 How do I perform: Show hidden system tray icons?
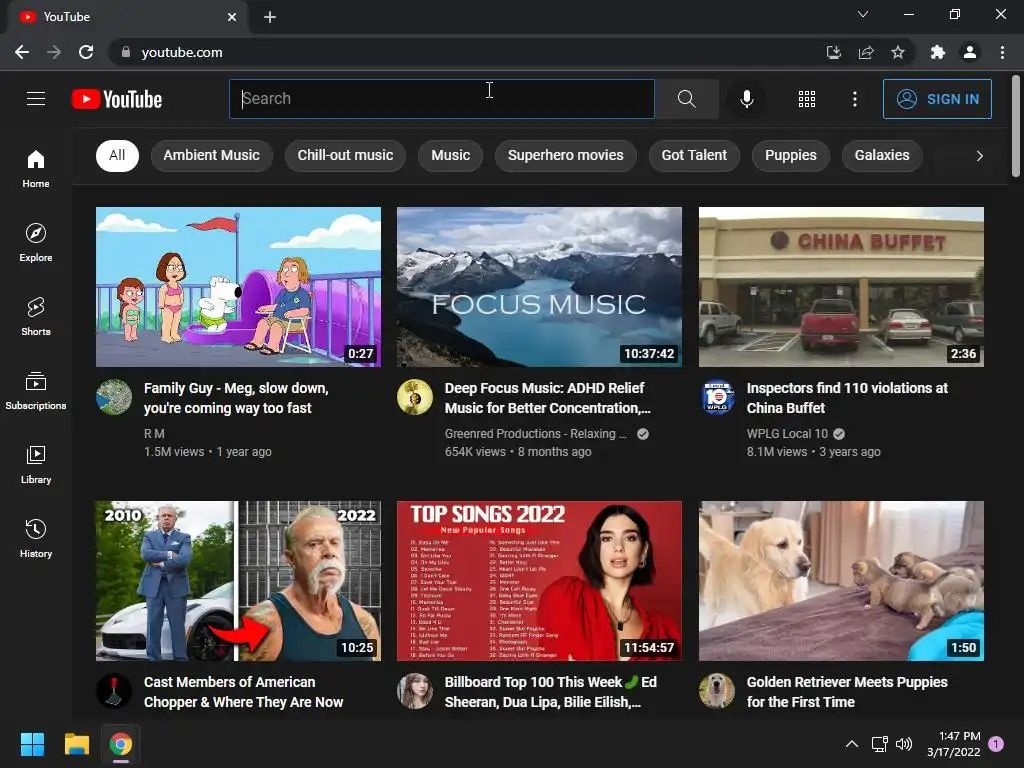pyautogui.click(x=852, y=744)
